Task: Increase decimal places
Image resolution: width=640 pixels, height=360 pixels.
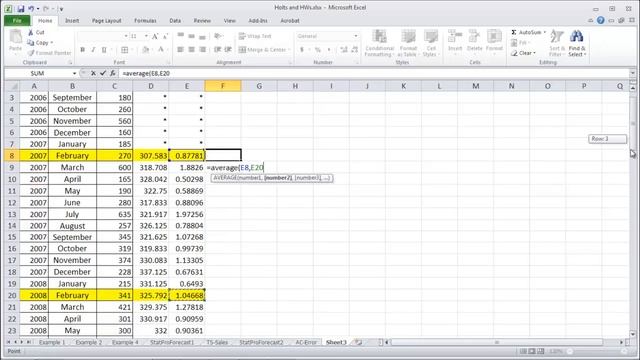Action: click(343, 50)
